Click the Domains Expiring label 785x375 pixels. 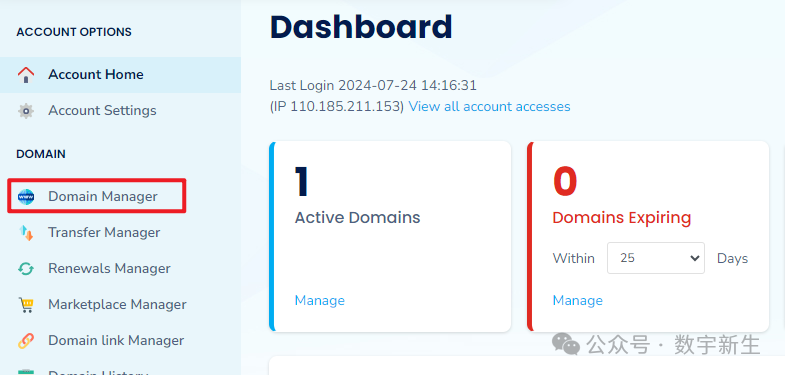(622, 218)
